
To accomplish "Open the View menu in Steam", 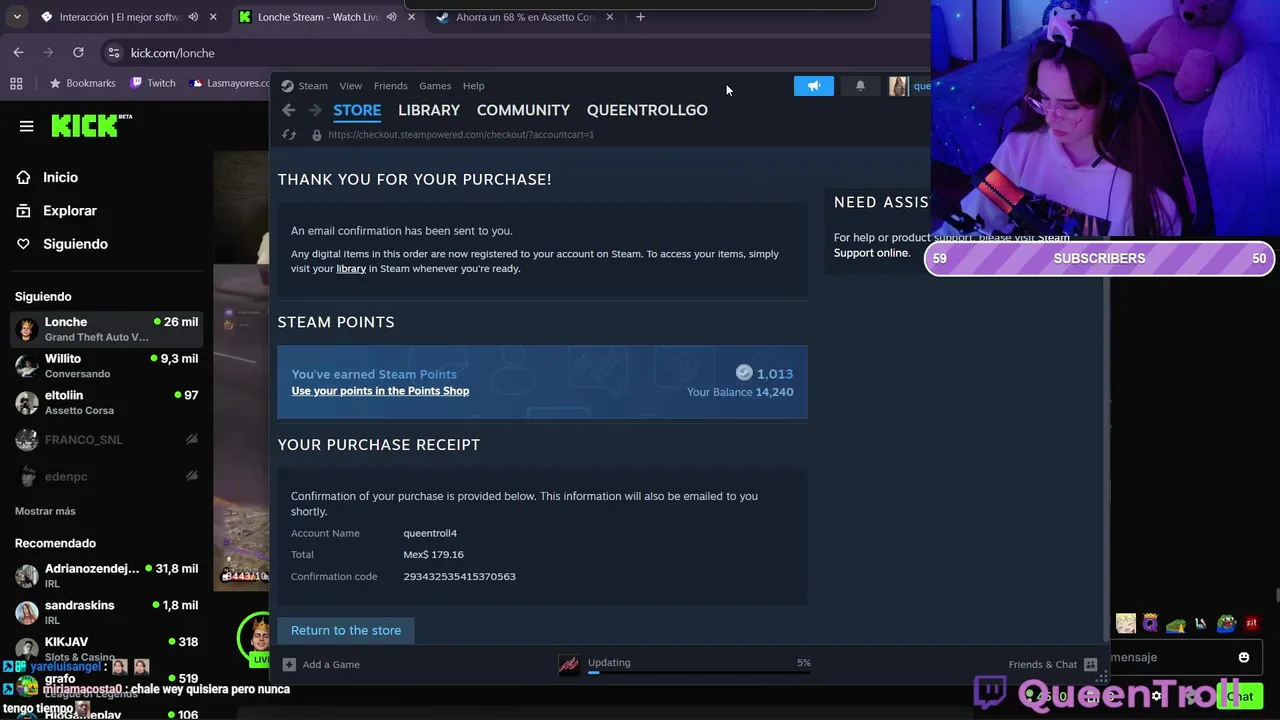I will pyautogui.click(x=350, y=86).
